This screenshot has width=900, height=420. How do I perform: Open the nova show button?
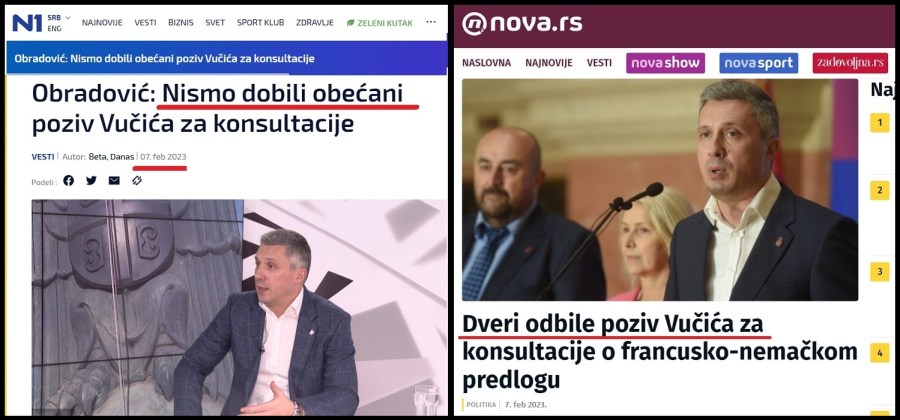point(665,63)
